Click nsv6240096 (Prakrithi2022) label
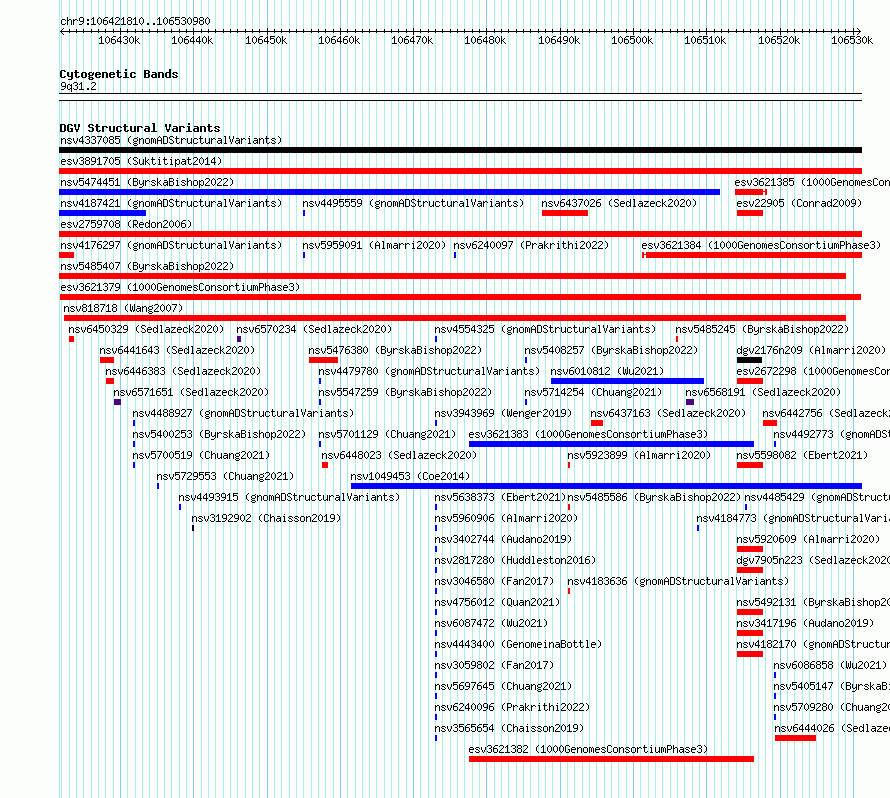Viewport: 890px width, 798px height. point(512,707)
